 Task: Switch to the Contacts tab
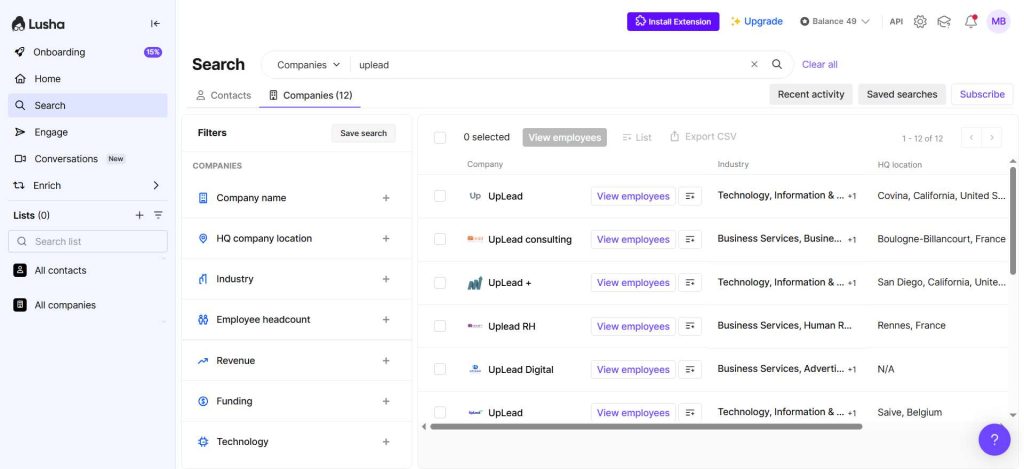tap(224, 95)
